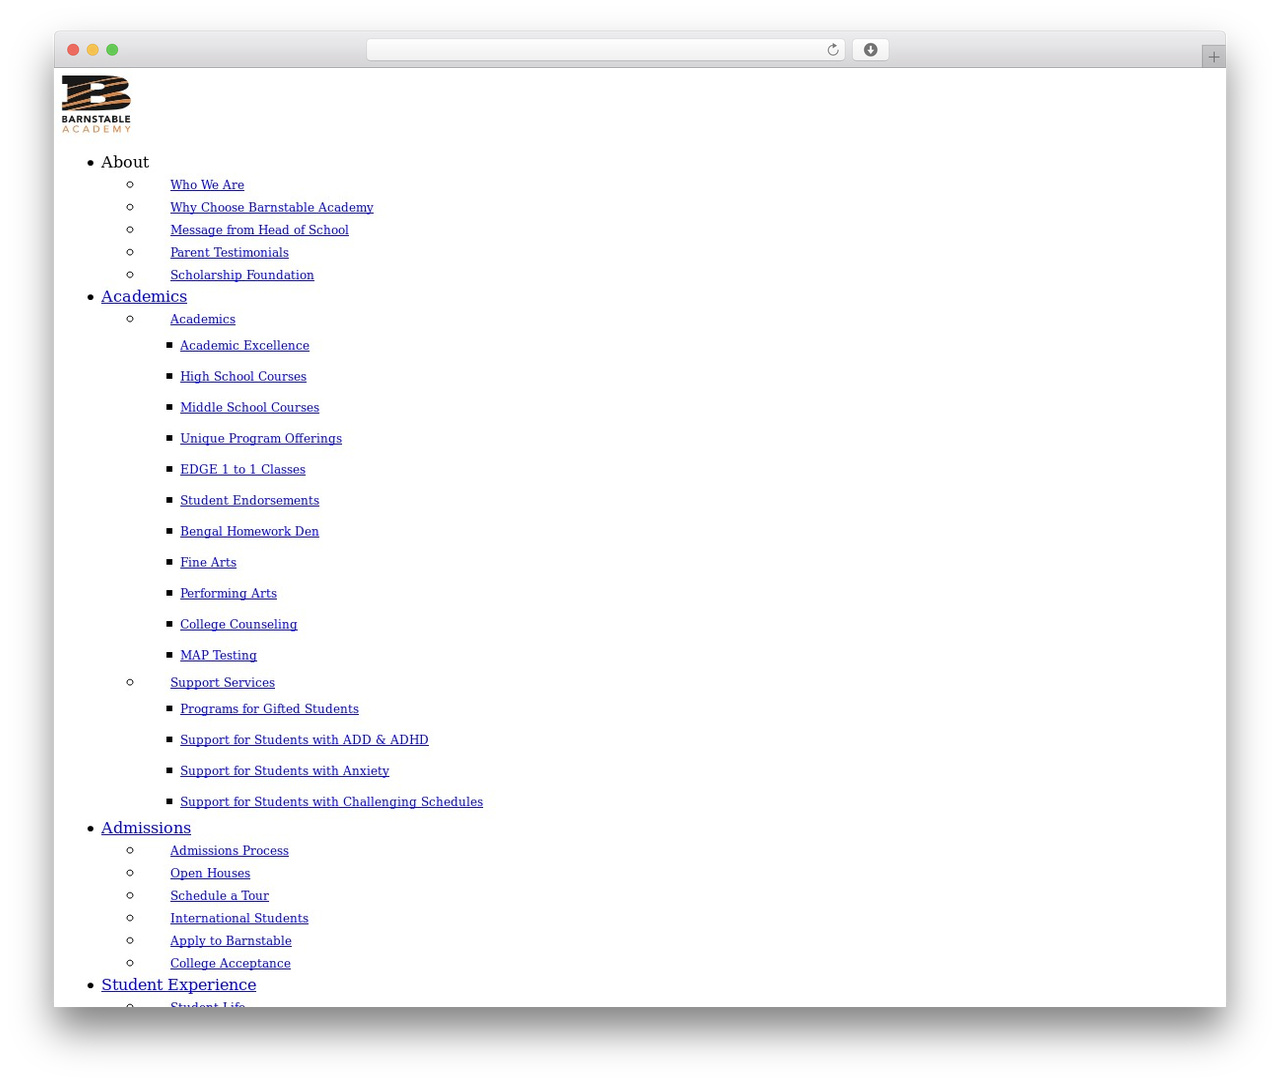
Task: Open the Student Experience menu heading
Action: coord(179,985)
